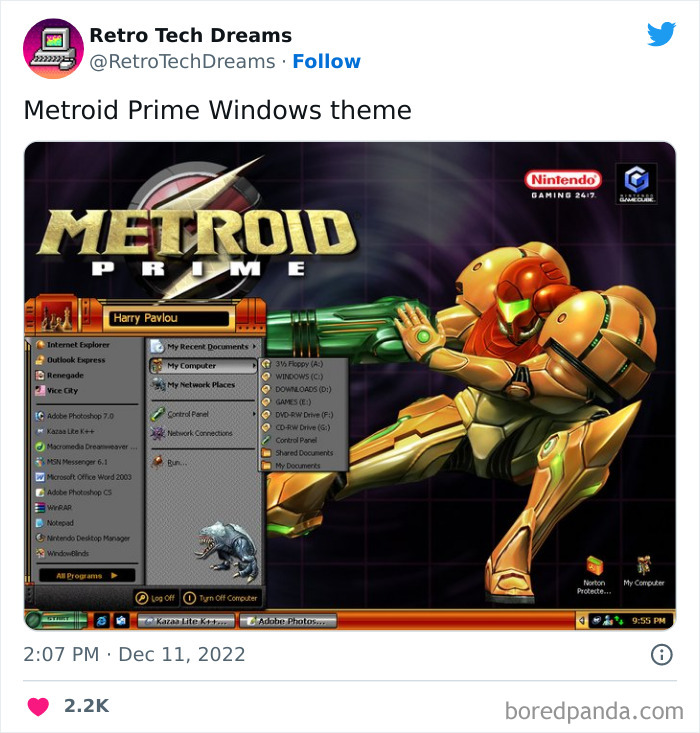Viewport: 700px width, 733px height.
Task: Expand the Control Panel submenu arrow
Action: coord(254,414)
